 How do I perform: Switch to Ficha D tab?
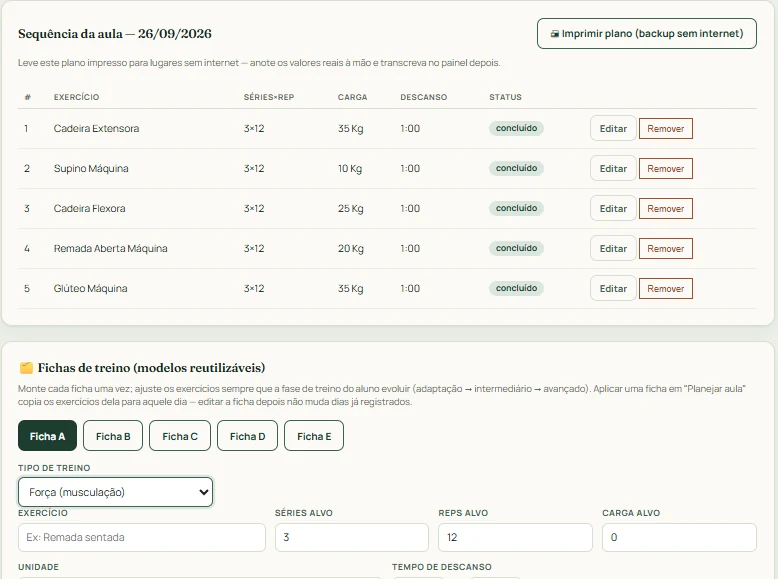(247, 436)
